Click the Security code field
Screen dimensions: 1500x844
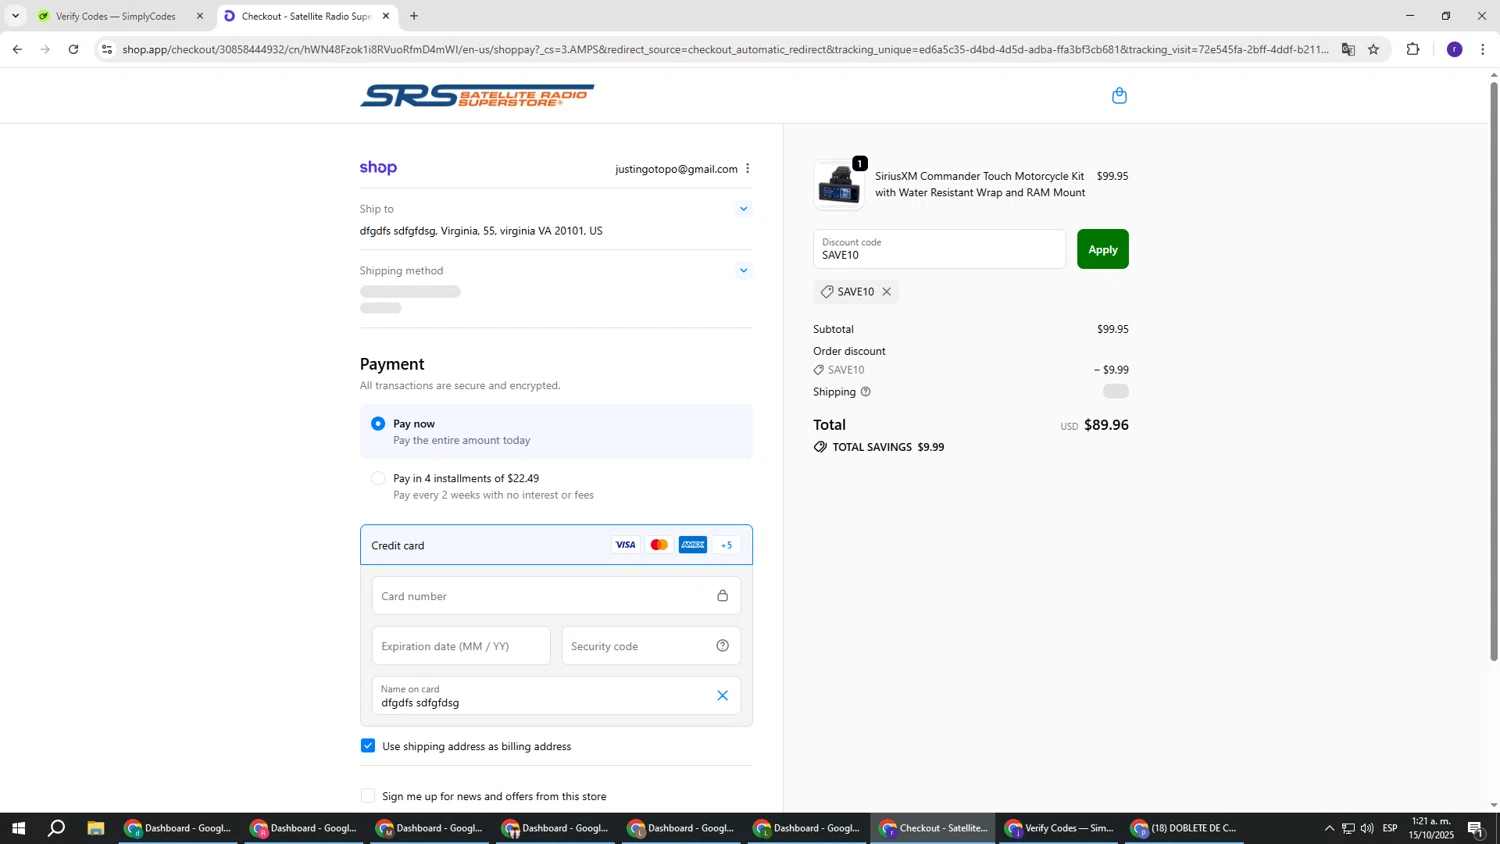click(x=651, y=646)
